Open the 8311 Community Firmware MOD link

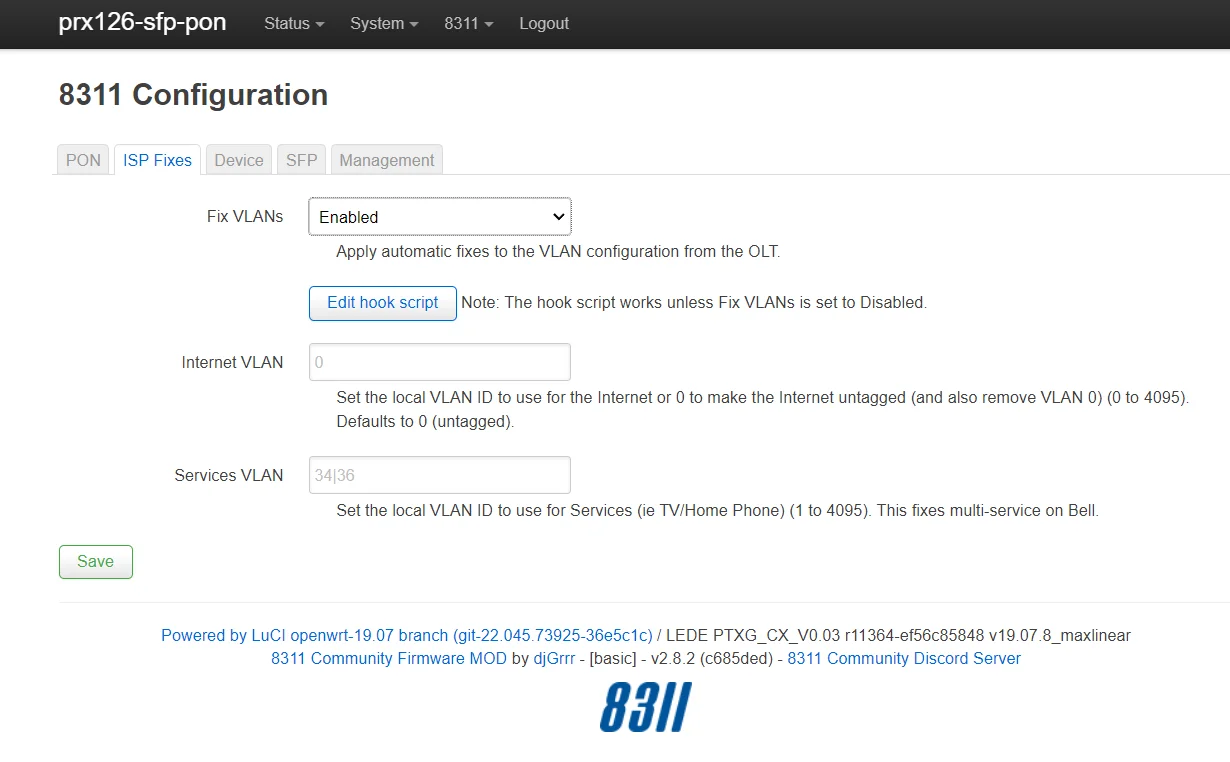[389, 658]
